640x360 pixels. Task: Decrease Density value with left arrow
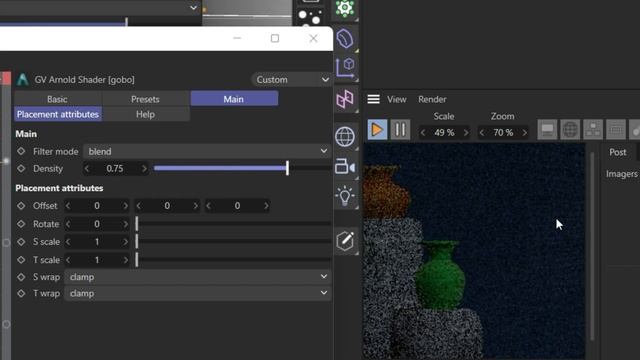[87, 169]
